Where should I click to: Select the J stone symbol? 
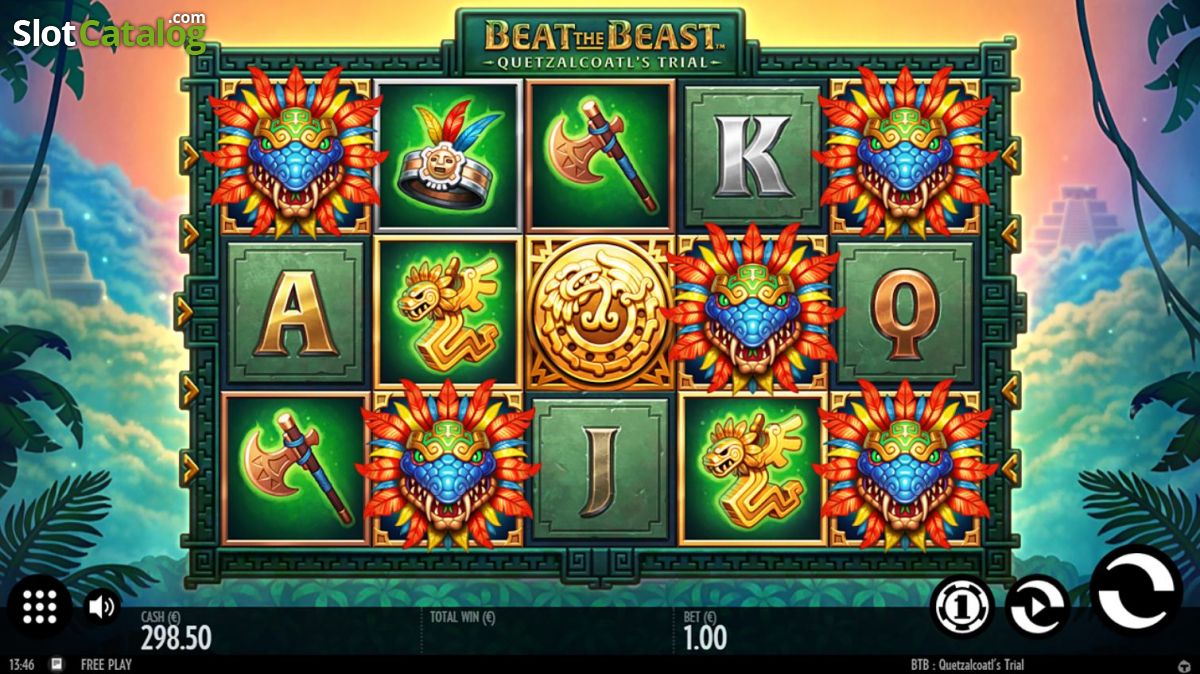[x=600, y=469]
